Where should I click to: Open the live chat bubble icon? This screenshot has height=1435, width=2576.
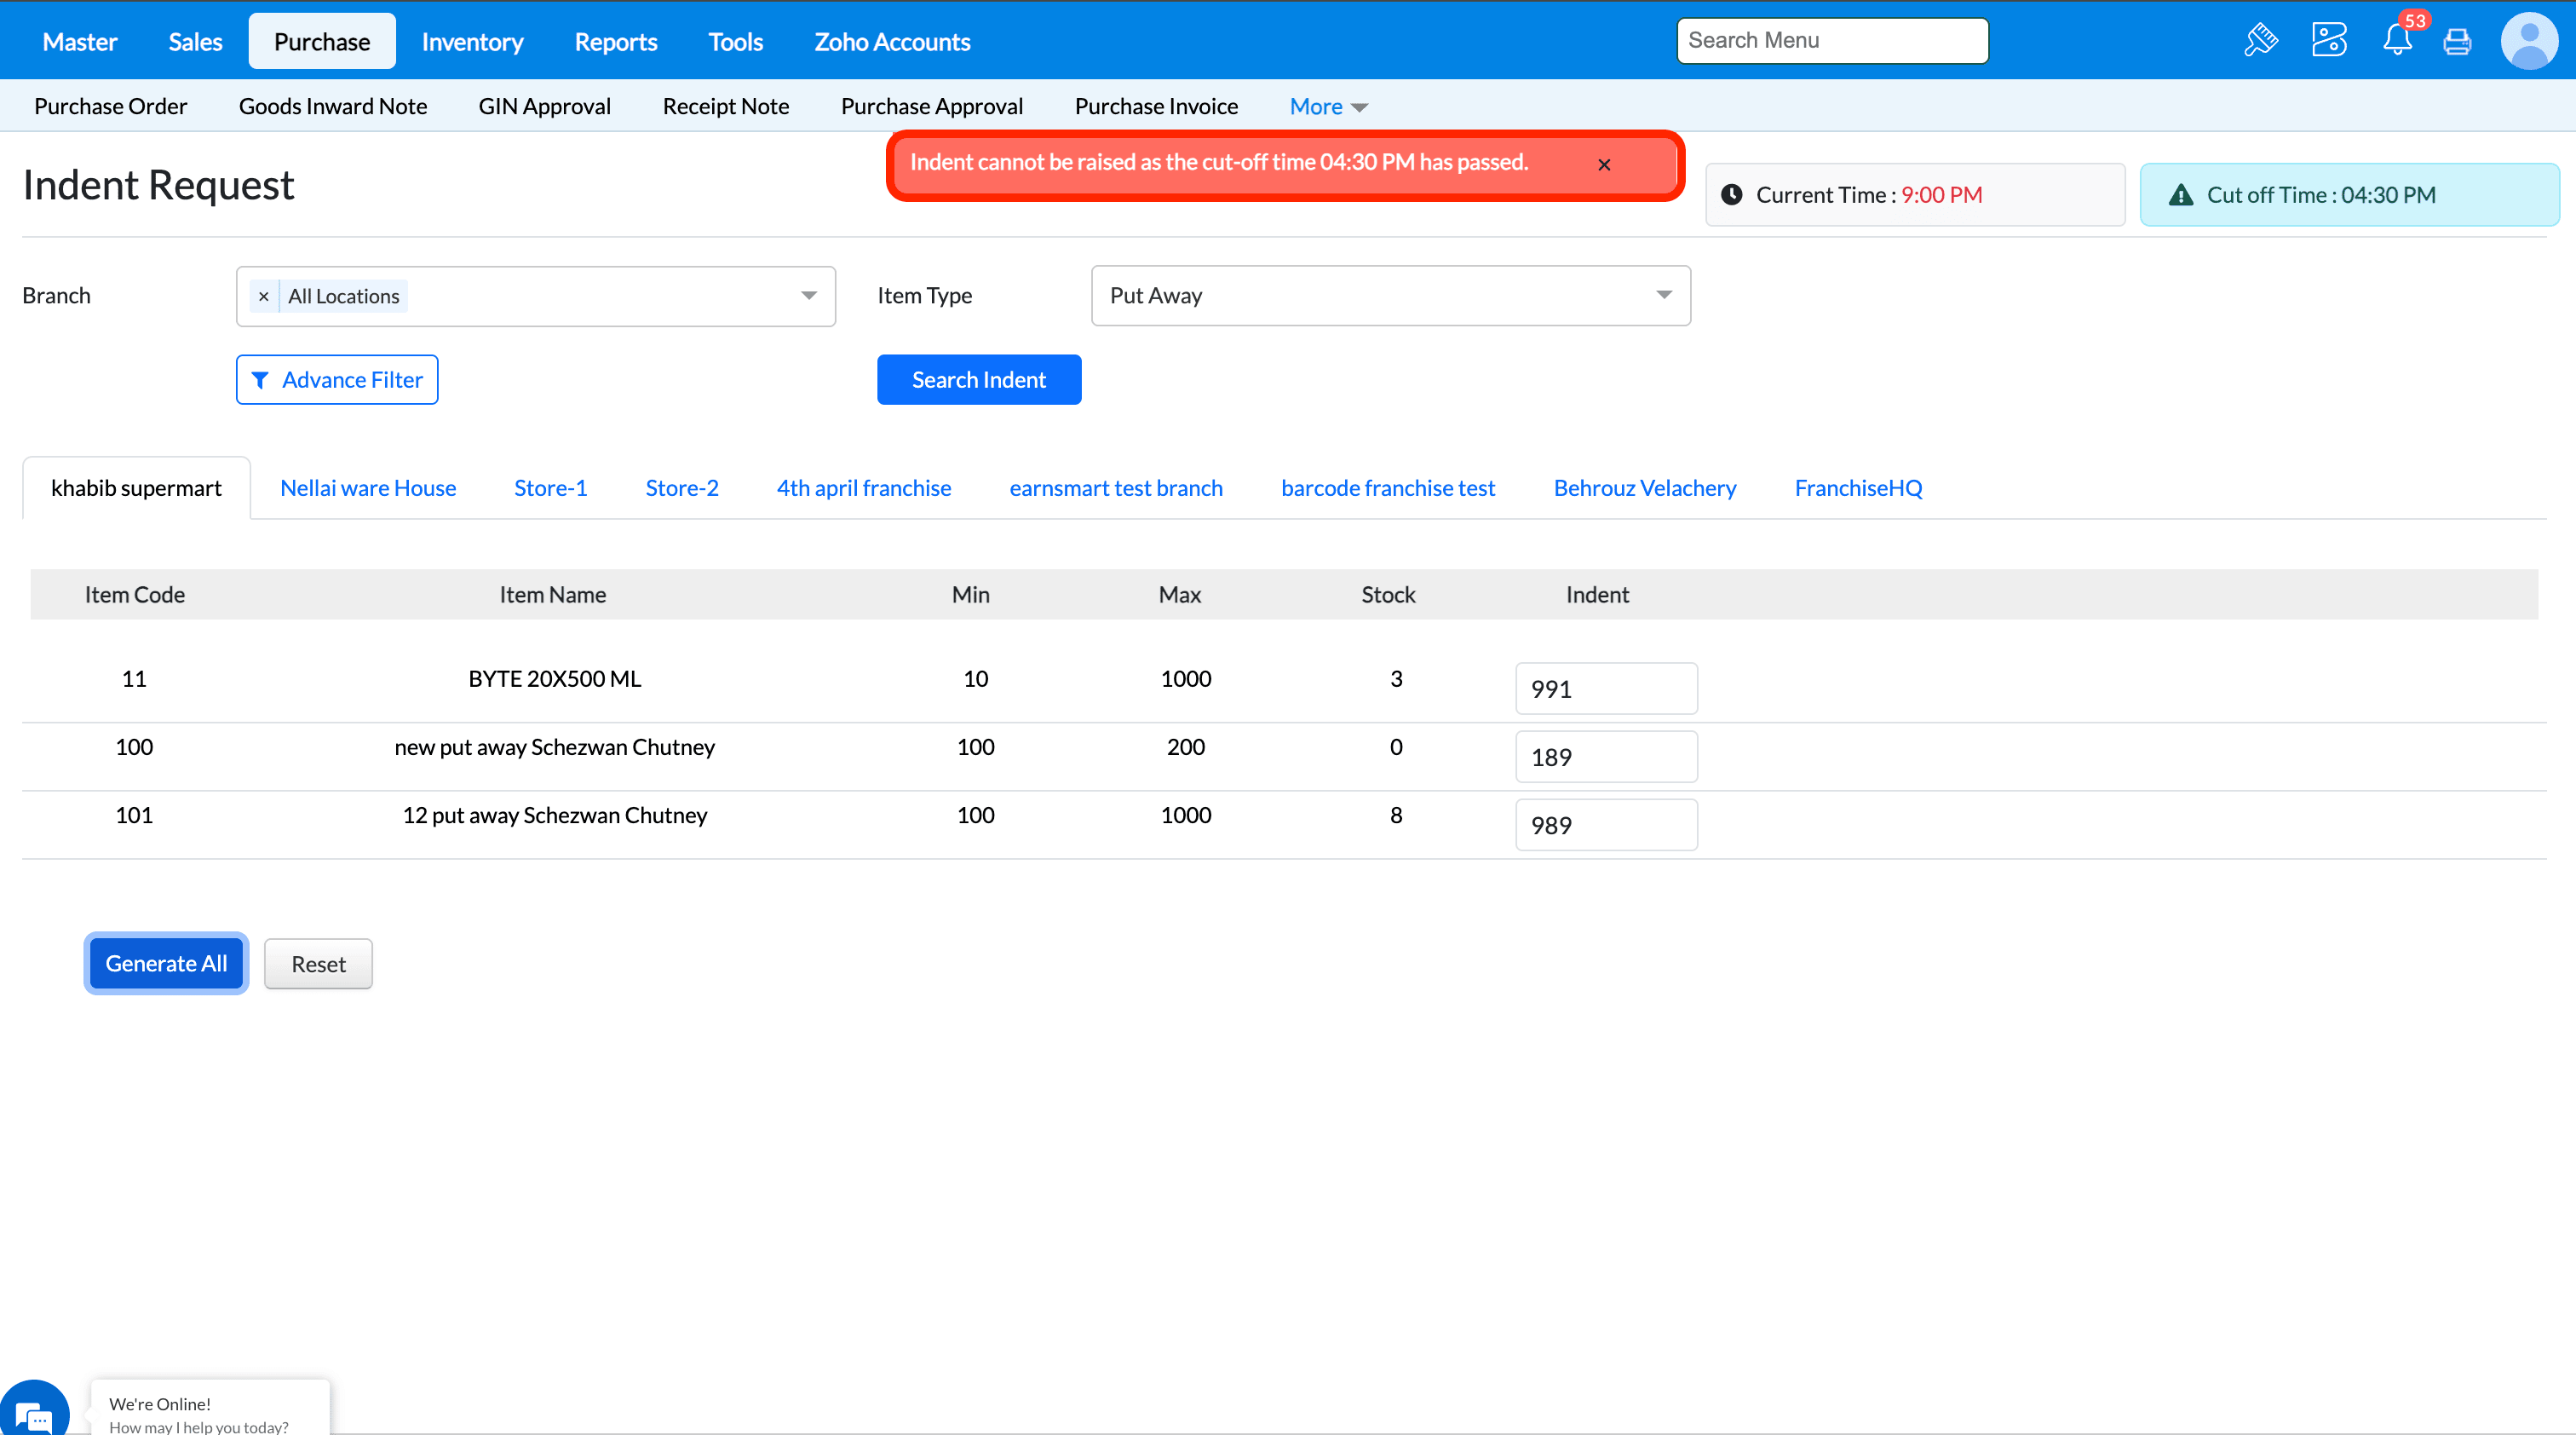pyautogui.click(x=34, y=1412)
